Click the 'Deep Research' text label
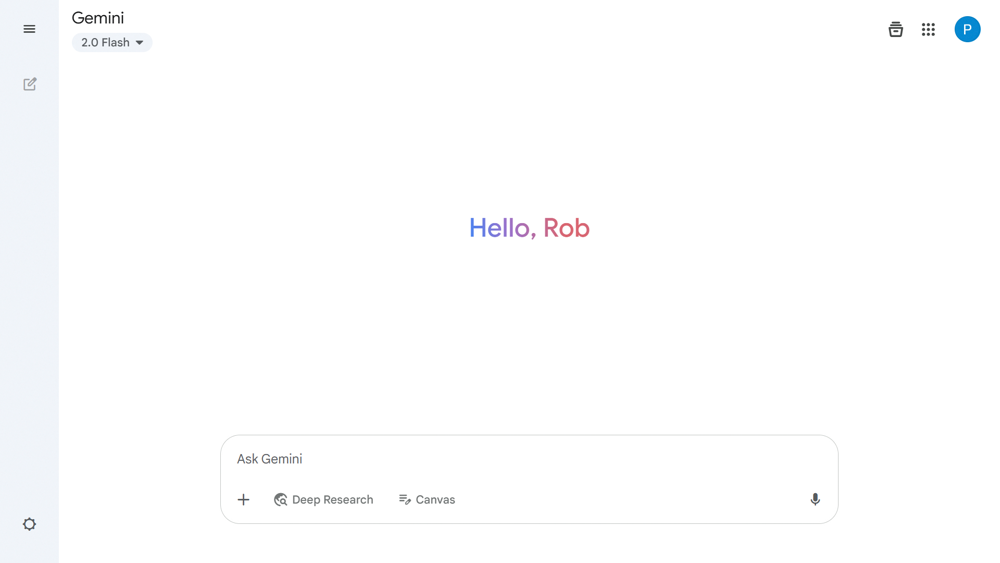Viewport: 1000px width, 563px height. point(333,499)
